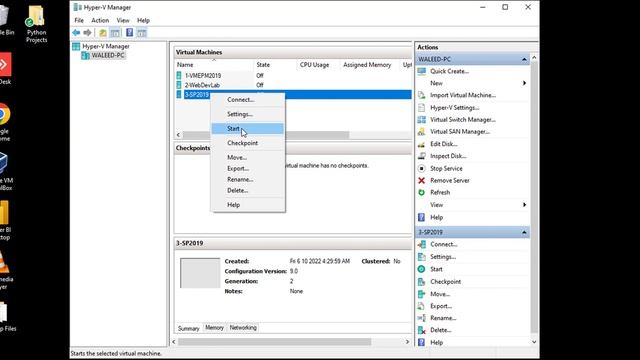Choose Help in the context menu

tap(247, 205)
